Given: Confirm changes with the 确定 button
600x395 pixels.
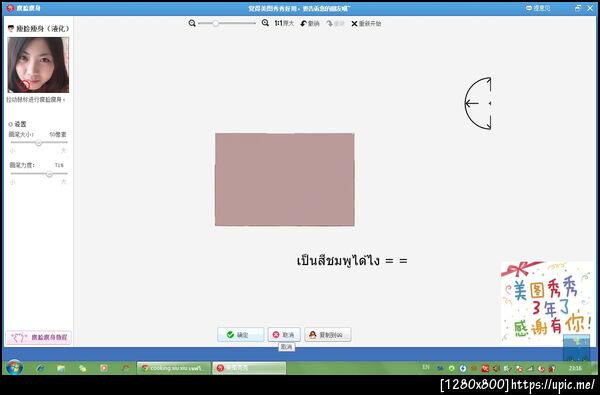Looking at the screenshot, I should click(x=240, y=335).
